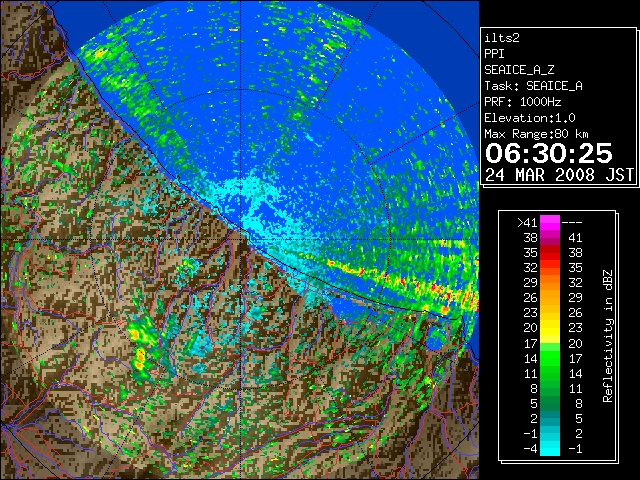Click the strong red echo band offshore east
Image resolution: width=640 pixels, height=480 pixels.
click(x=404, y=283)
